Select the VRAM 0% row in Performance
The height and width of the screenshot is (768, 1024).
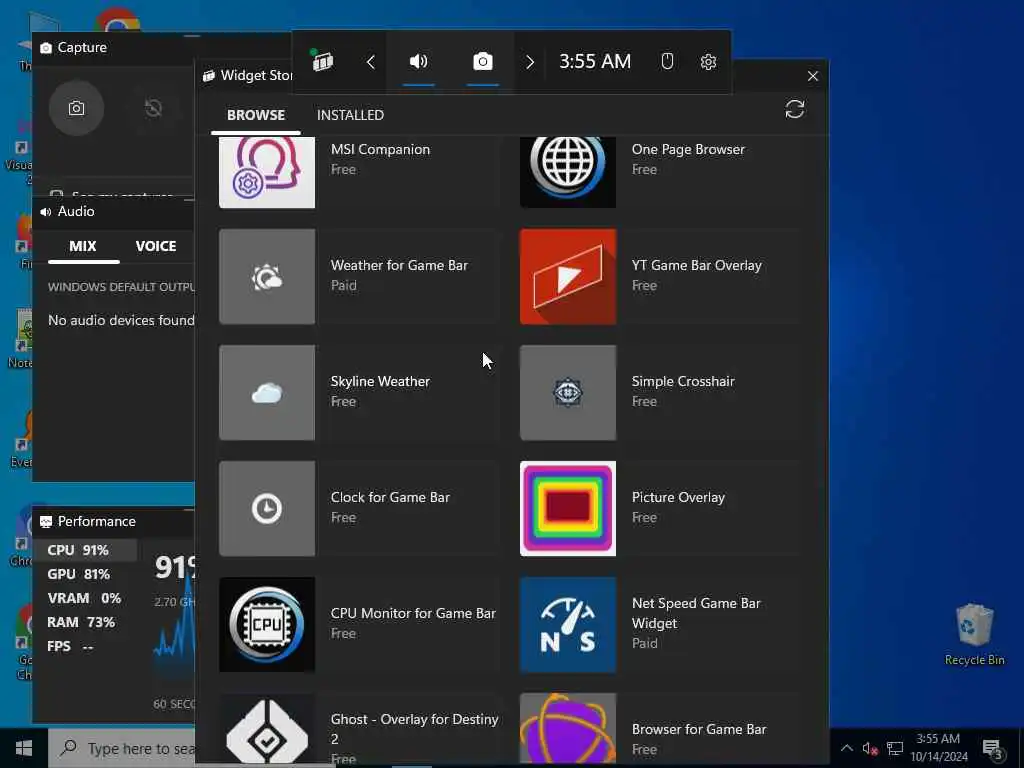[x=85, y=598]
